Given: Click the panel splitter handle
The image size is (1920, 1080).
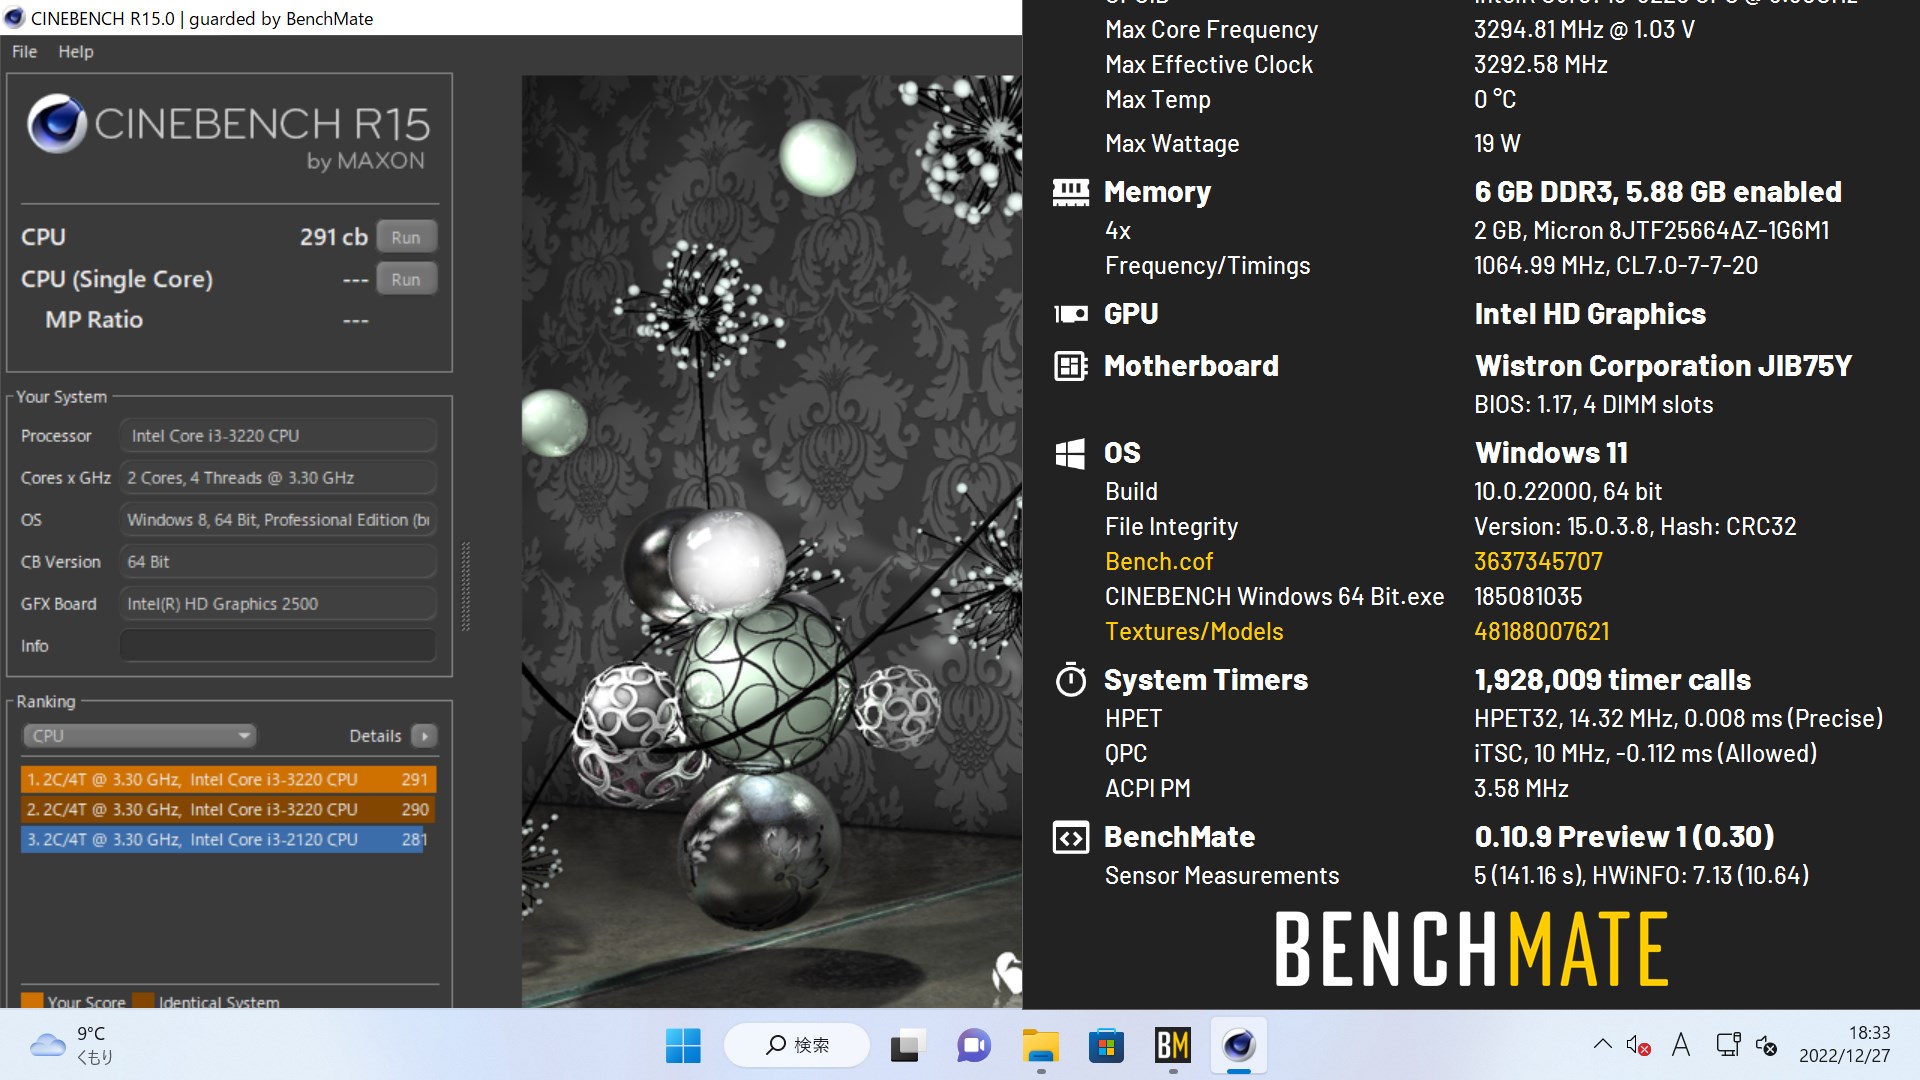Looking at the screenshot, I should [465, 586].
